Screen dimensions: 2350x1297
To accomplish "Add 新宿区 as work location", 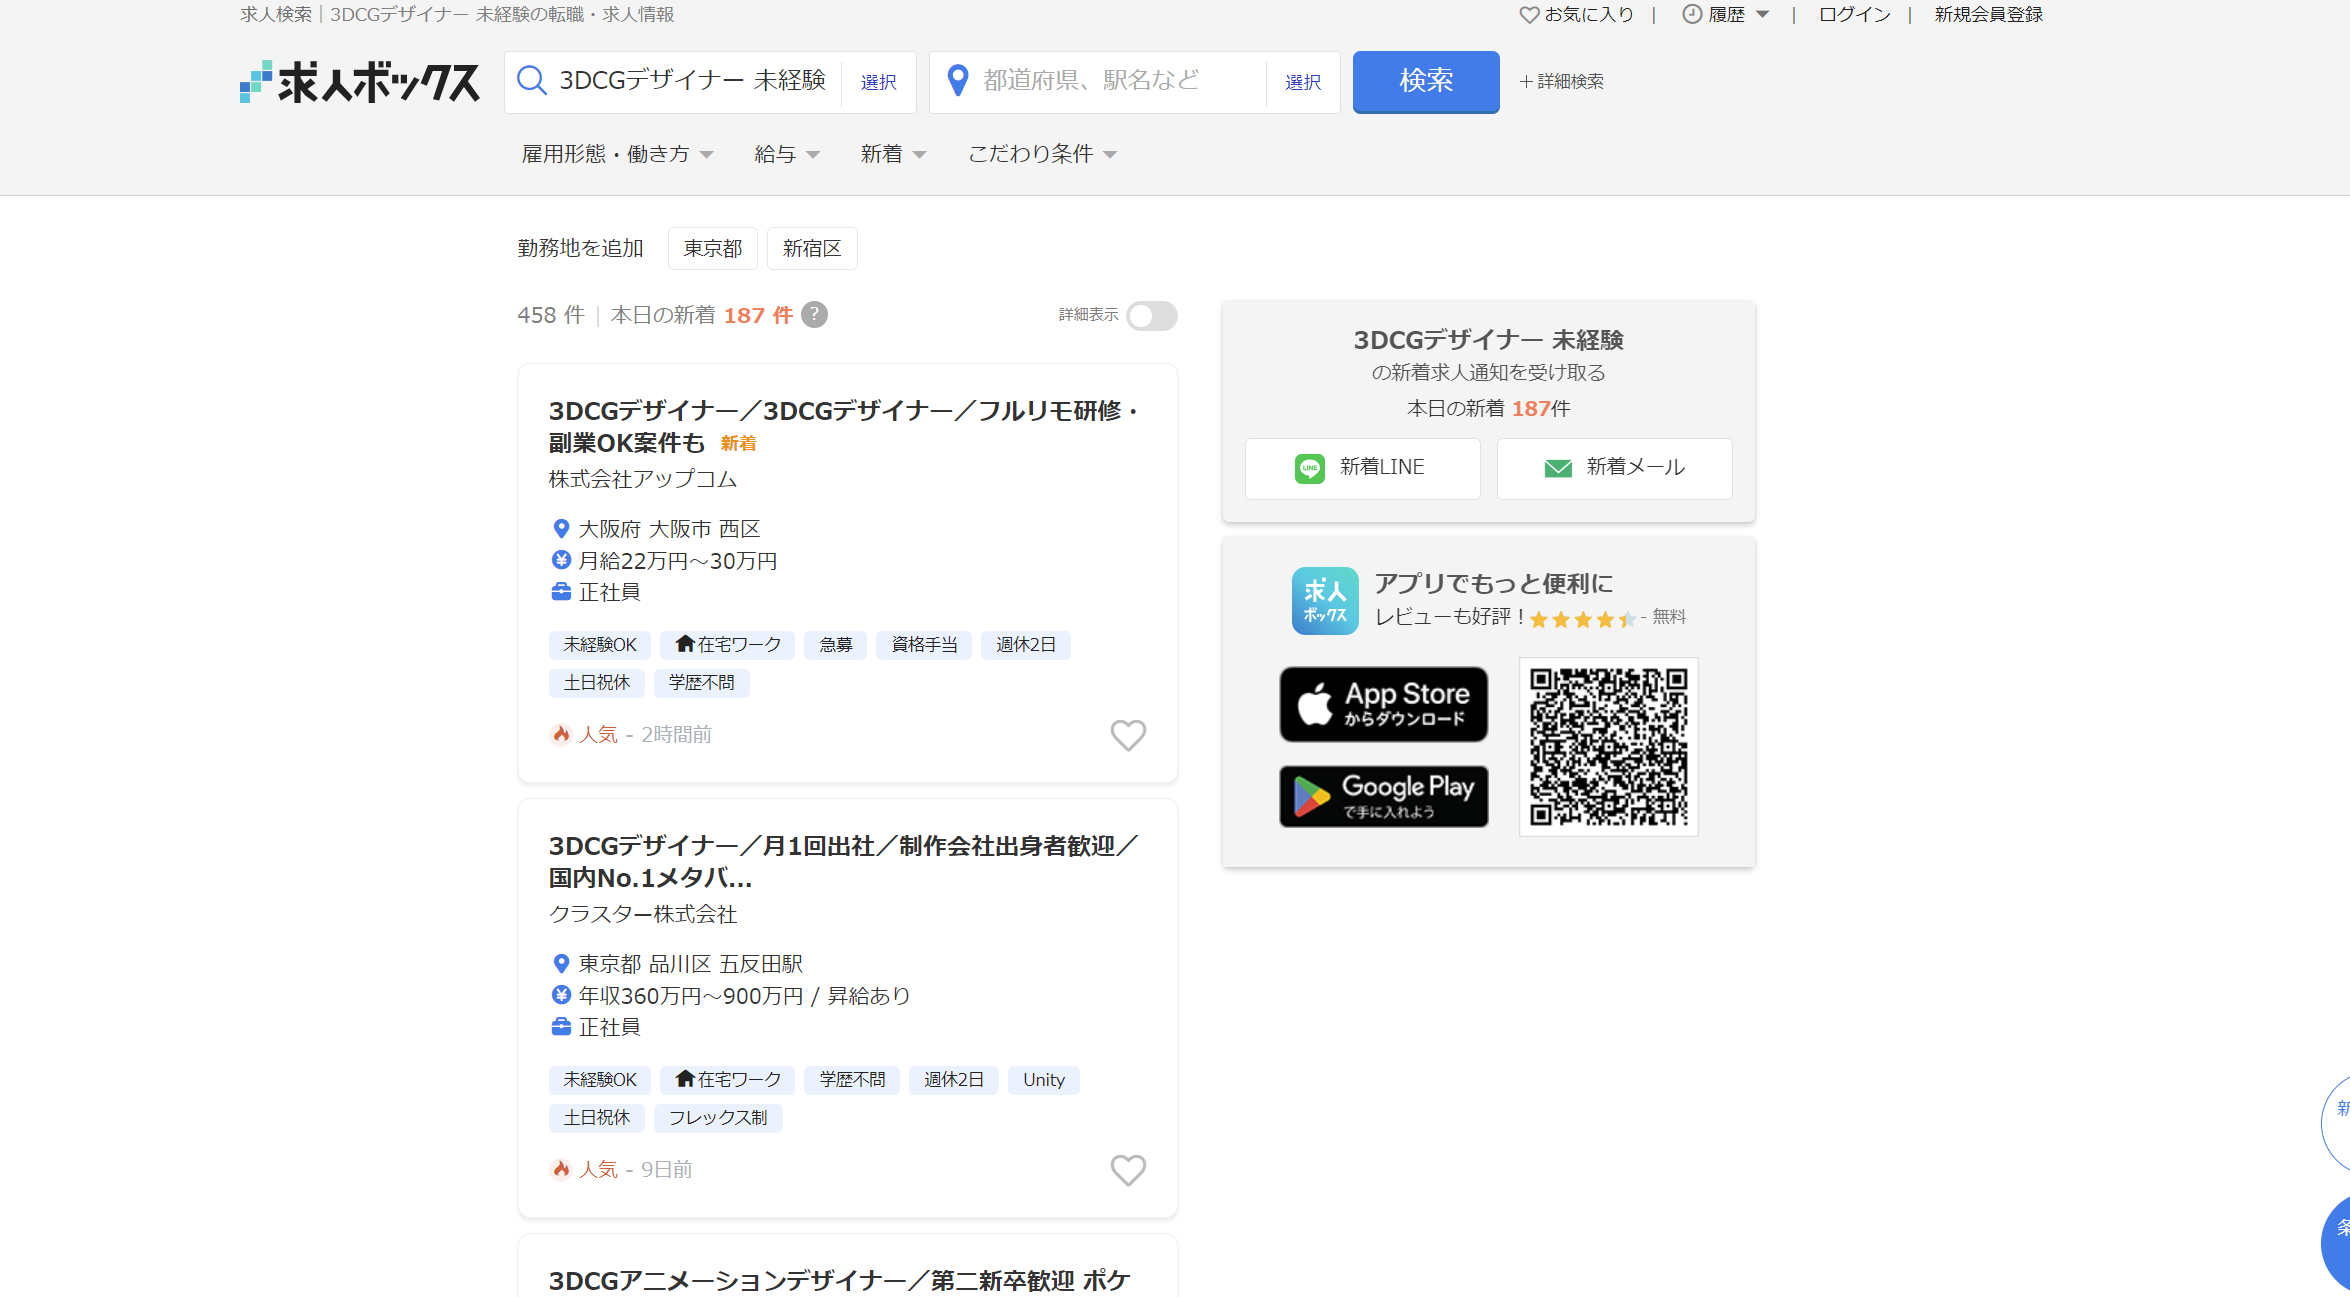I will [812, 248].
